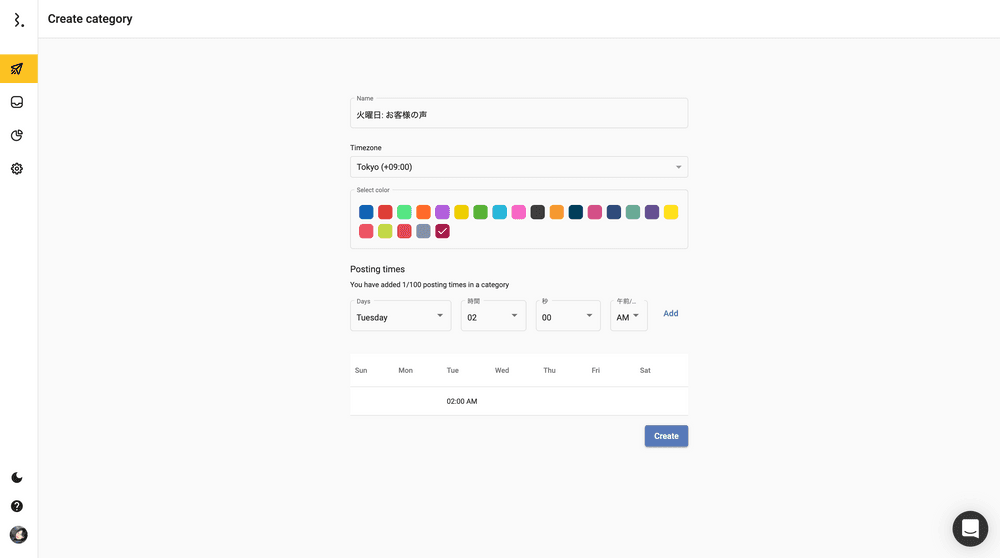Expand the Days dropdown showing Tuesday
Viewport: 1000px width, 558px height.
[400, 317]
